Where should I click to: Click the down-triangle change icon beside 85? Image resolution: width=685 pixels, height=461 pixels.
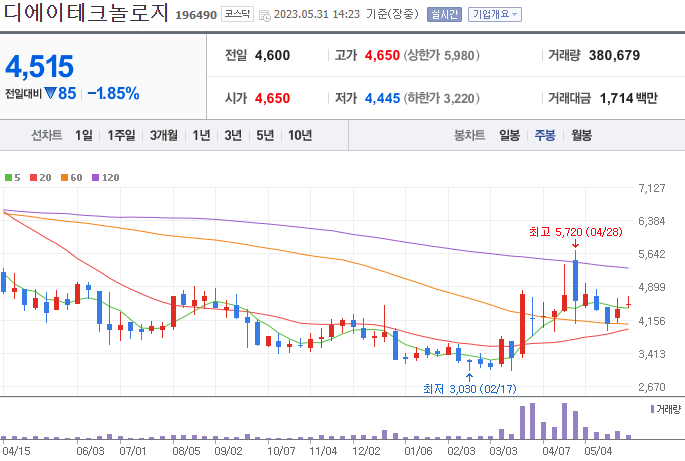pos(50,93)
